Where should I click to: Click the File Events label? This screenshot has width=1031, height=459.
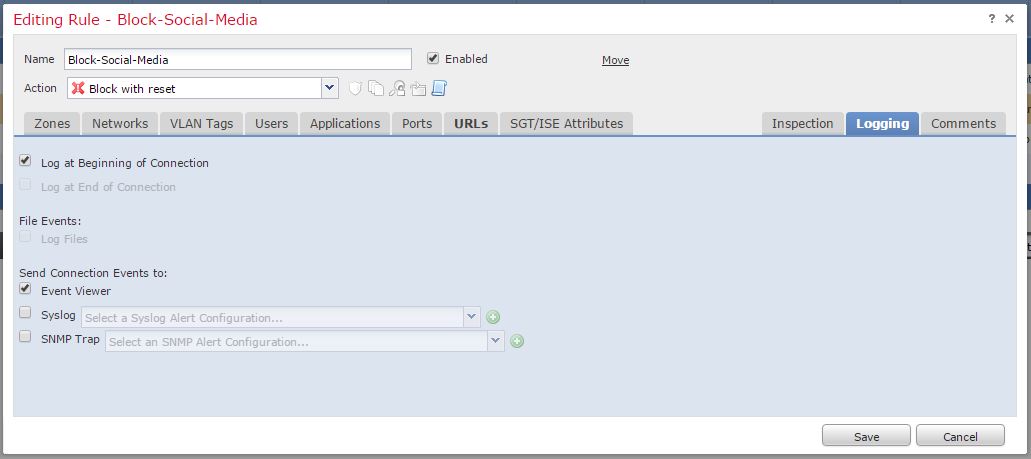point(50,221)
